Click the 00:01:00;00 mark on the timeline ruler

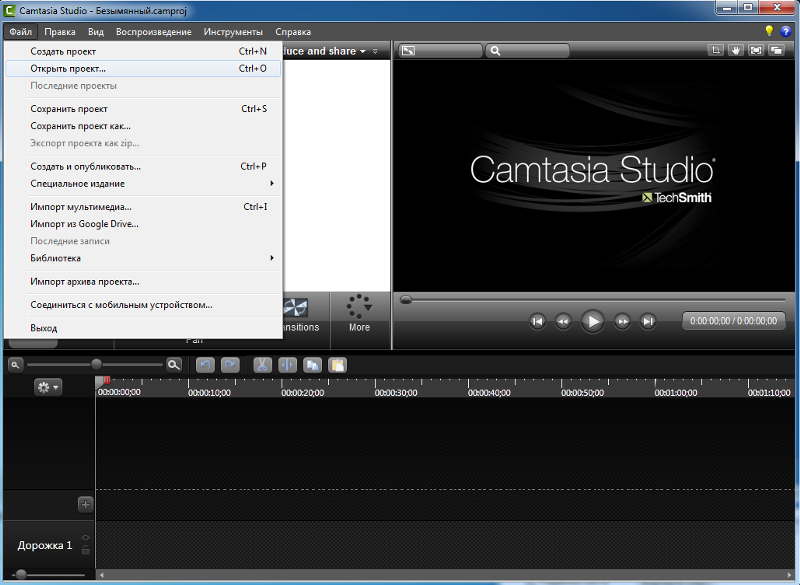[x=676, y=393]
